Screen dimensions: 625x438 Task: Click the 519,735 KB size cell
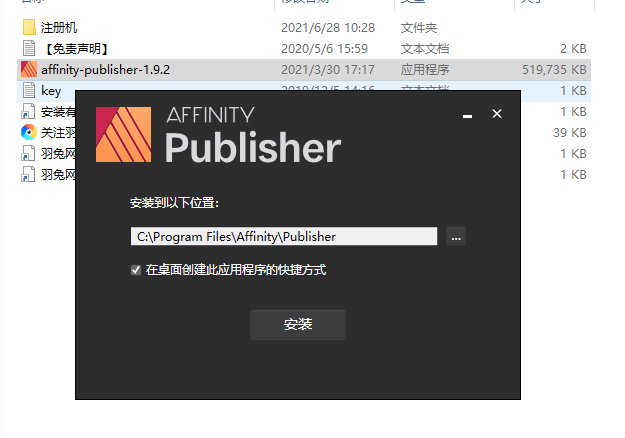tap(554, 70)
